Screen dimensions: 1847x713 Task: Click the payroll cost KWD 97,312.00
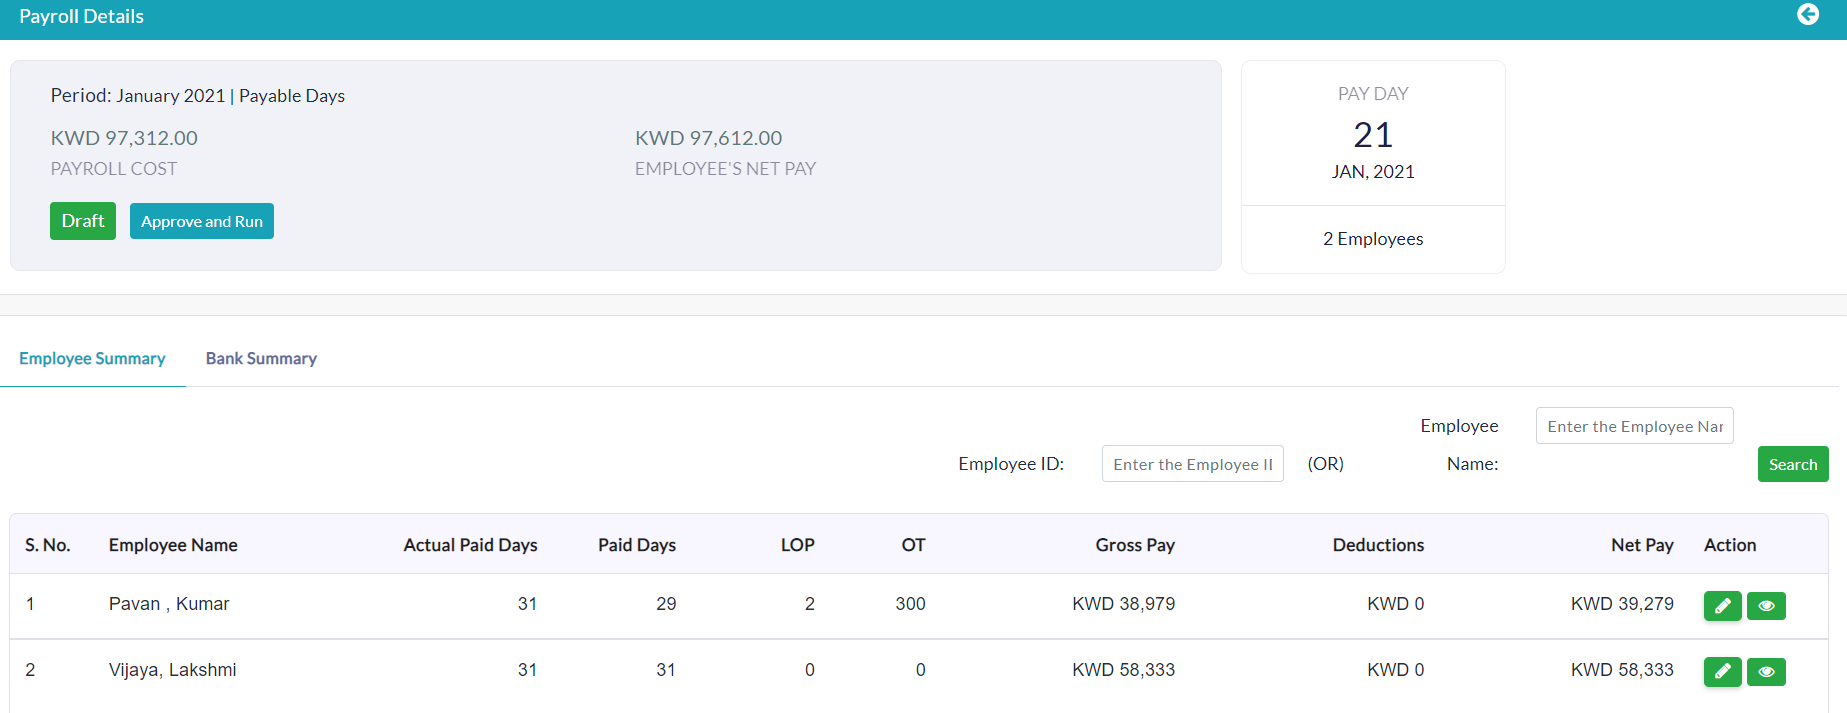tap(124, 138)
